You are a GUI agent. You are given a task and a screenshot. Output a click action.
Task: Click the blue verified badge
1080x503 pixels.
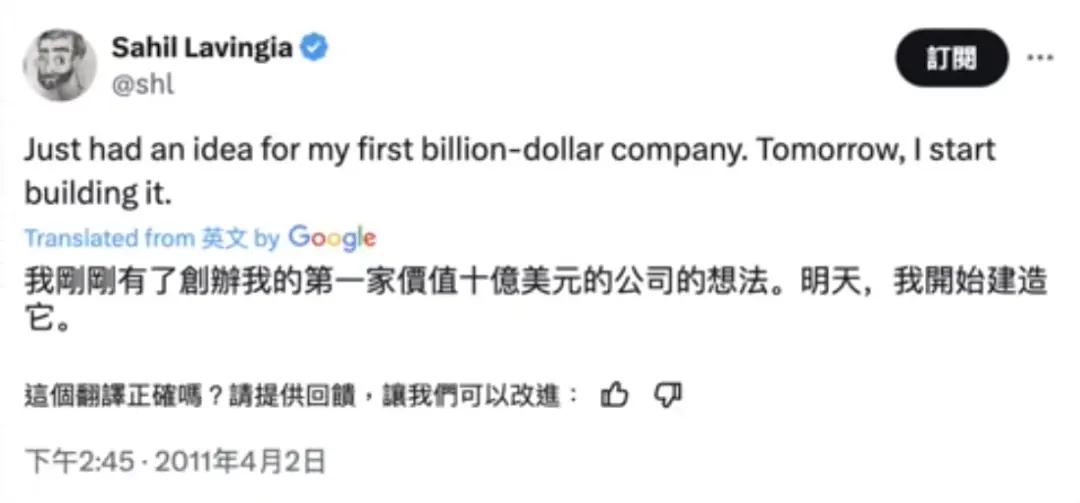(313, 49)
